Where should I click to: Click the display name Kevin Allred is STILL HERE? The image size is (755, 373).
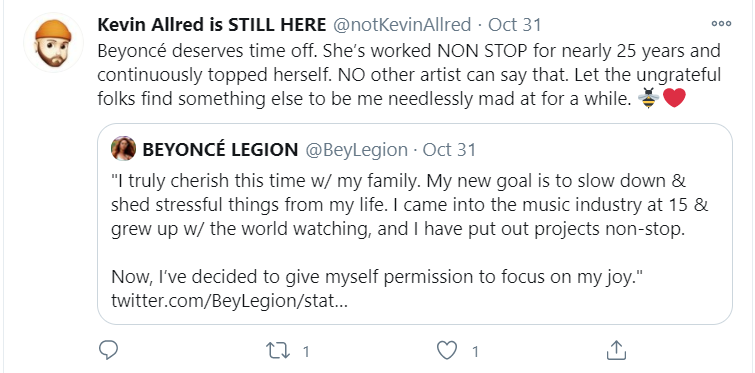coord(211,25)
